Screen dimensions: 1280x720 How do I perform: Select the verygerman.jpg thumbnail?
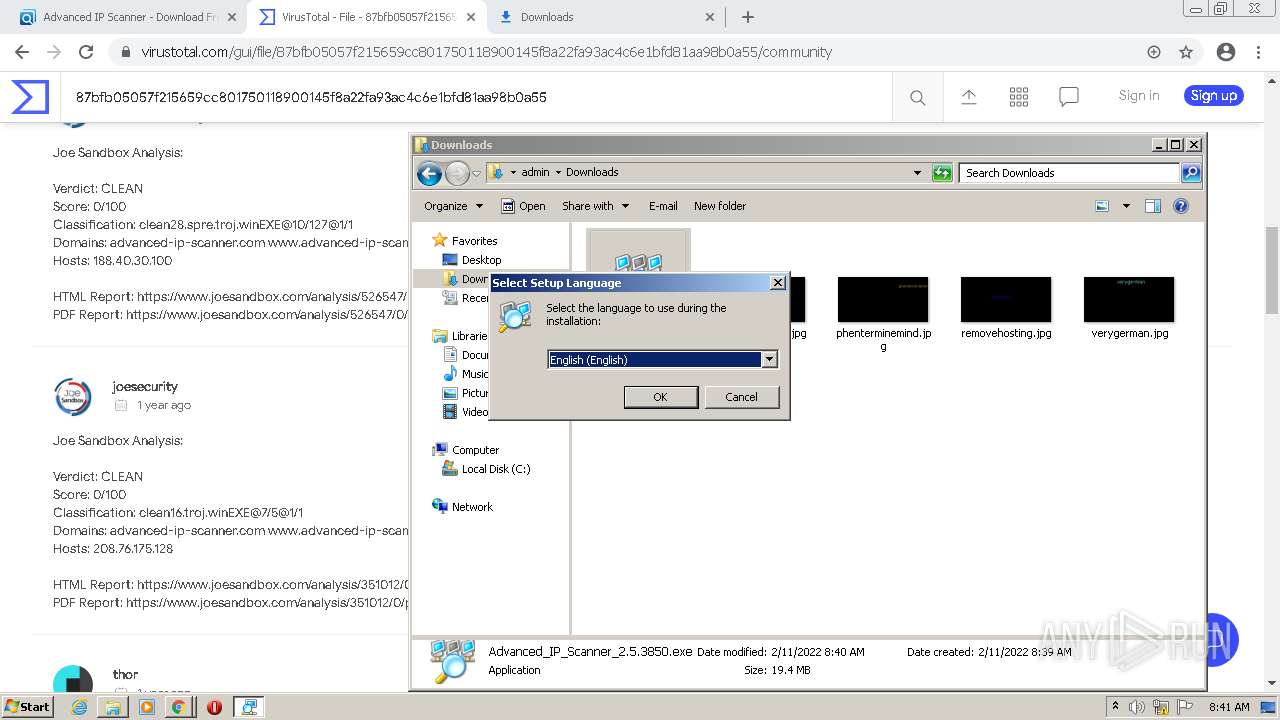coord(1129,300)
